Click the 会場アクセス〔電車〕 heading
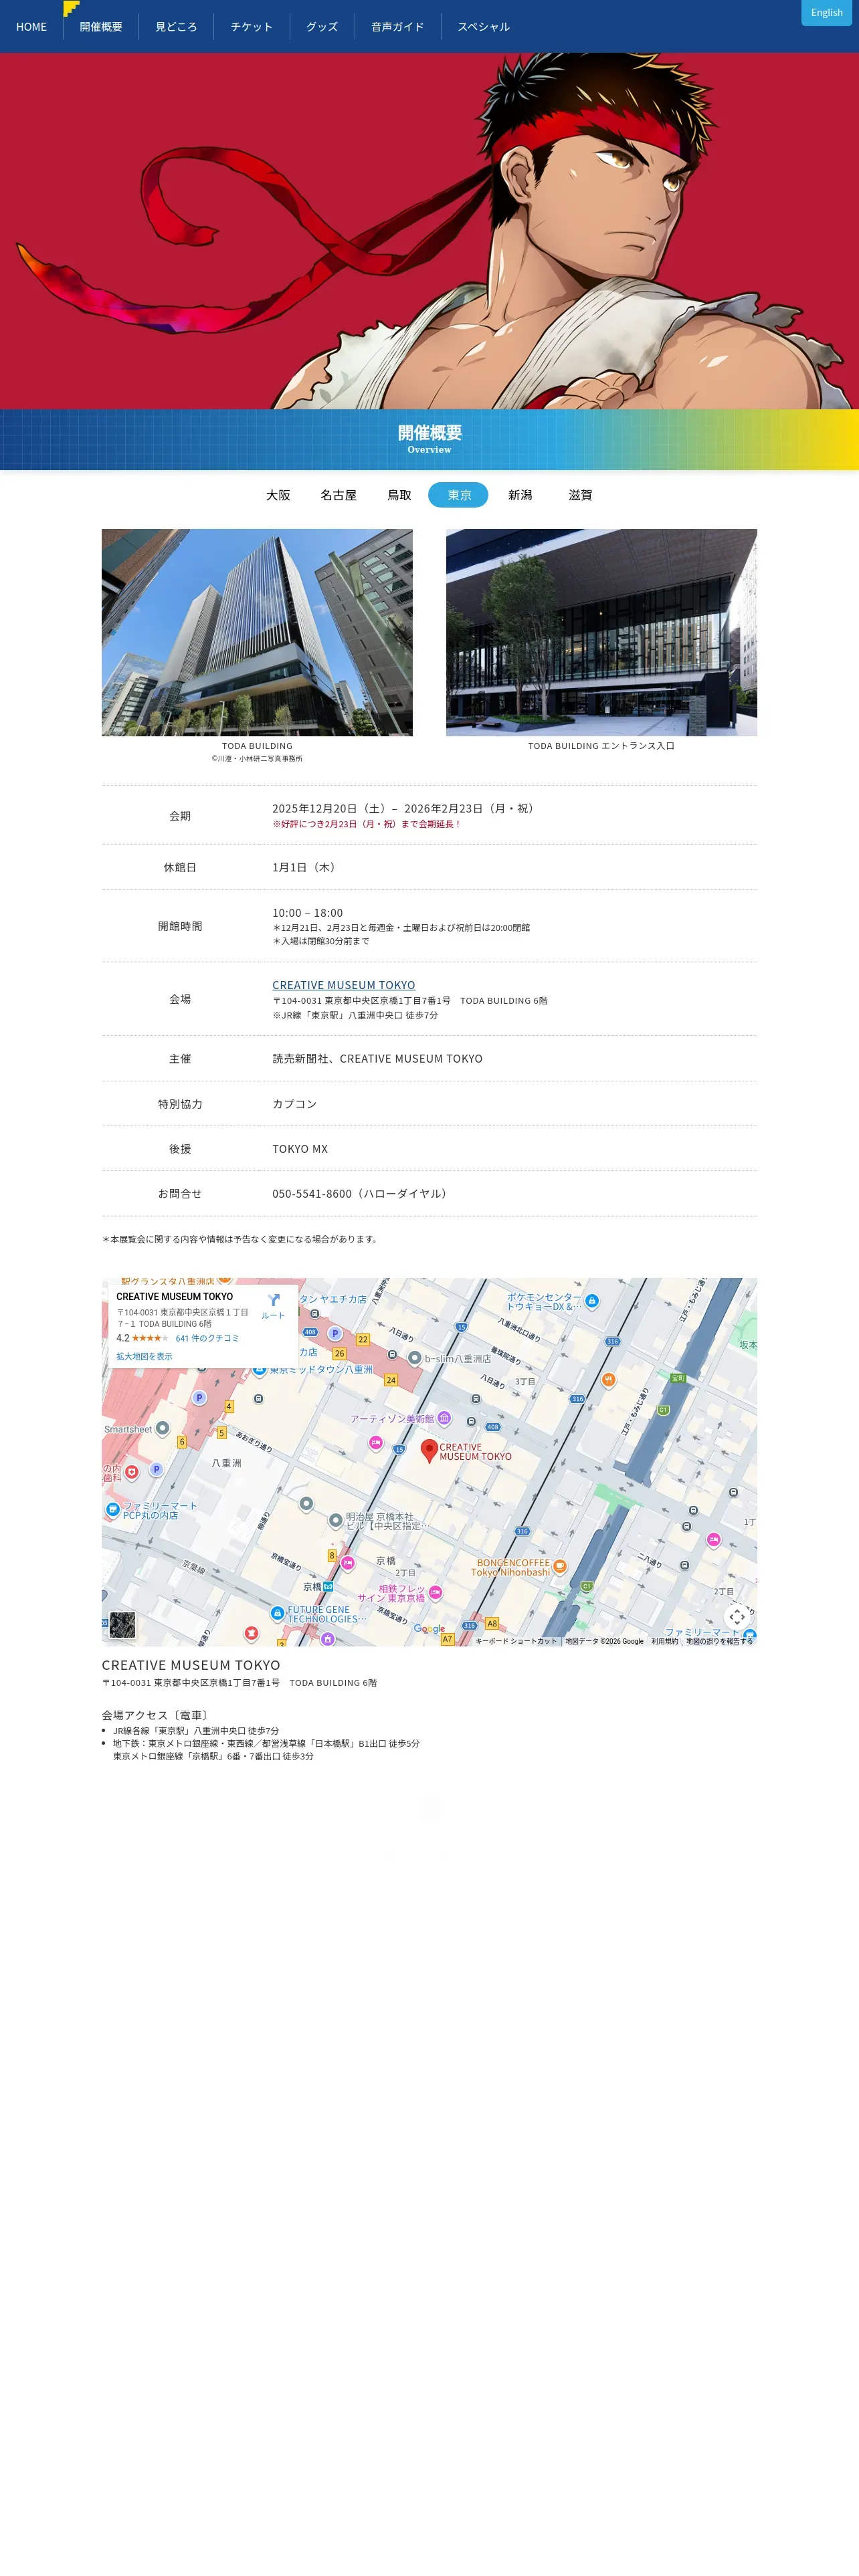859x2576 pixels. 156,1715
